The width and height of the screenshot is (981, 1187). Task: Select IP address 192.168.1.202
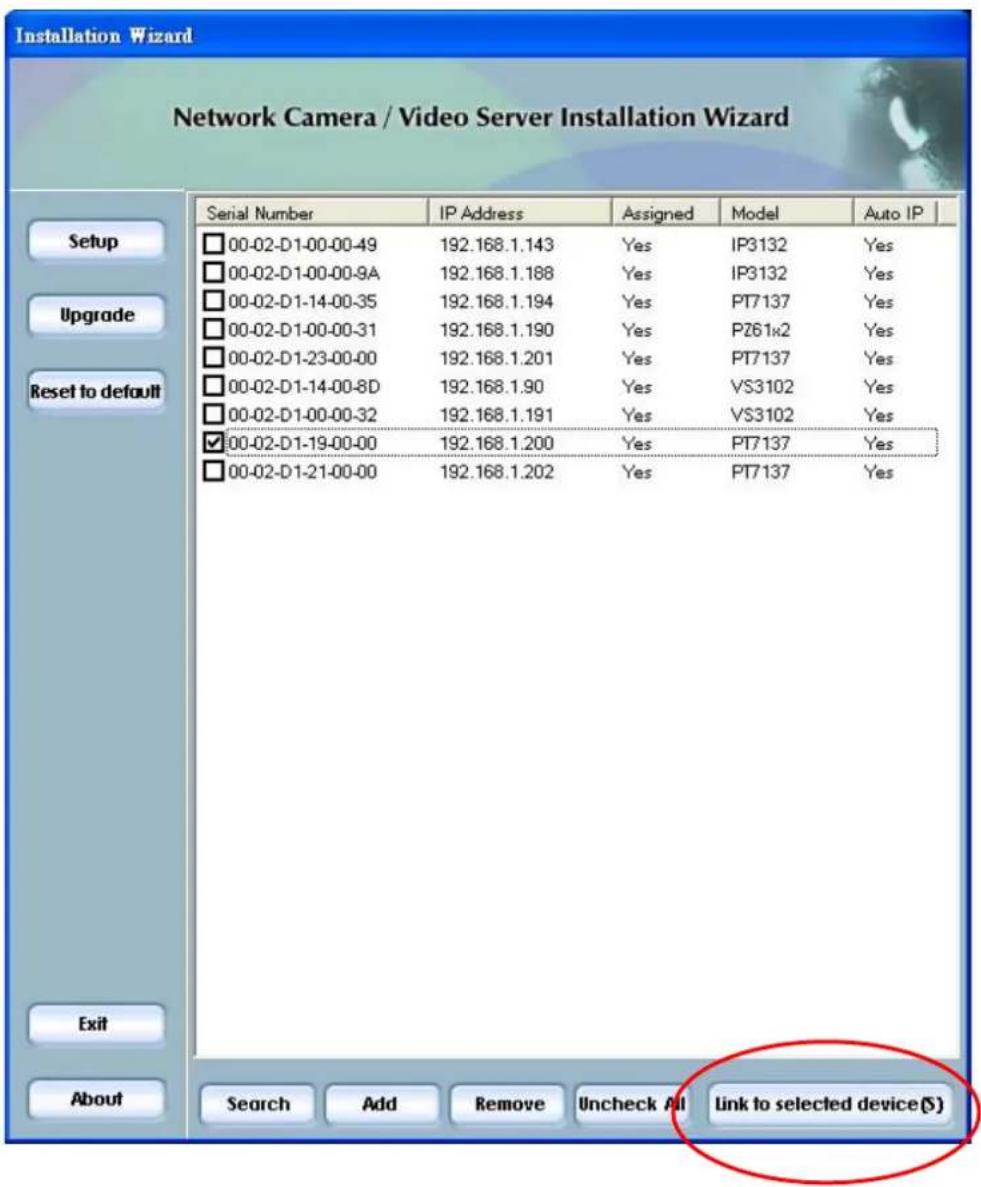tap(497, 472)
